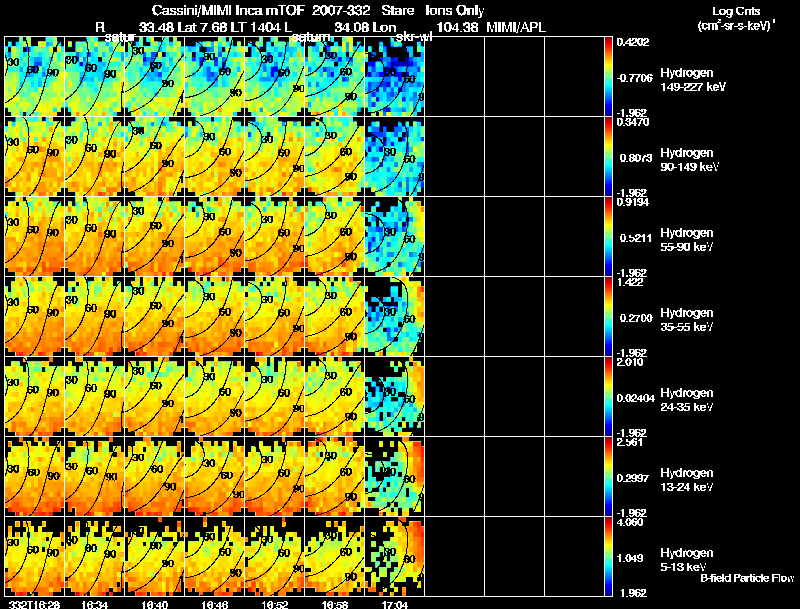This screenshot has width=800, height=609.
Task: Click the '0.4202' color bar maximum
Action: coord(633,42)
